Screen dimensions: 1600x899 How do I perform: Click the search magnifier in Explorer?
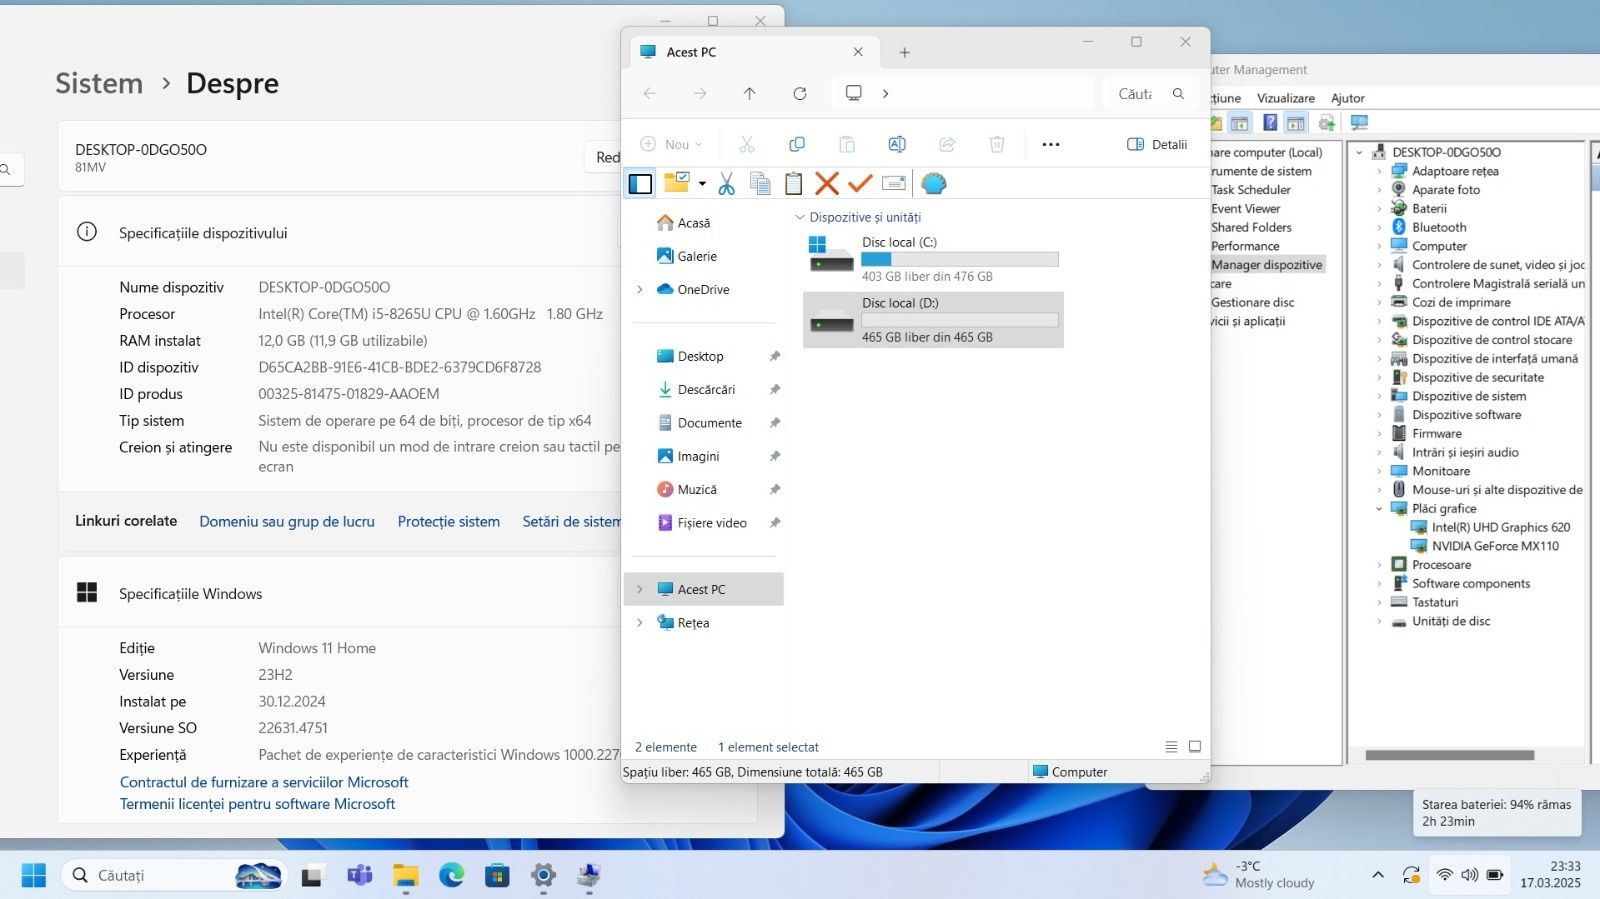1178,93
